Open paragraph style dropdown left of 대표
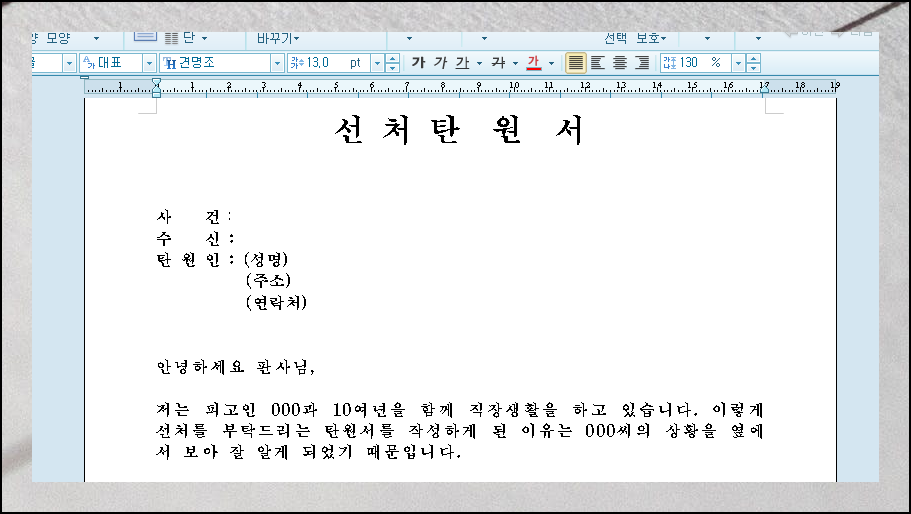 pos(69,63)
